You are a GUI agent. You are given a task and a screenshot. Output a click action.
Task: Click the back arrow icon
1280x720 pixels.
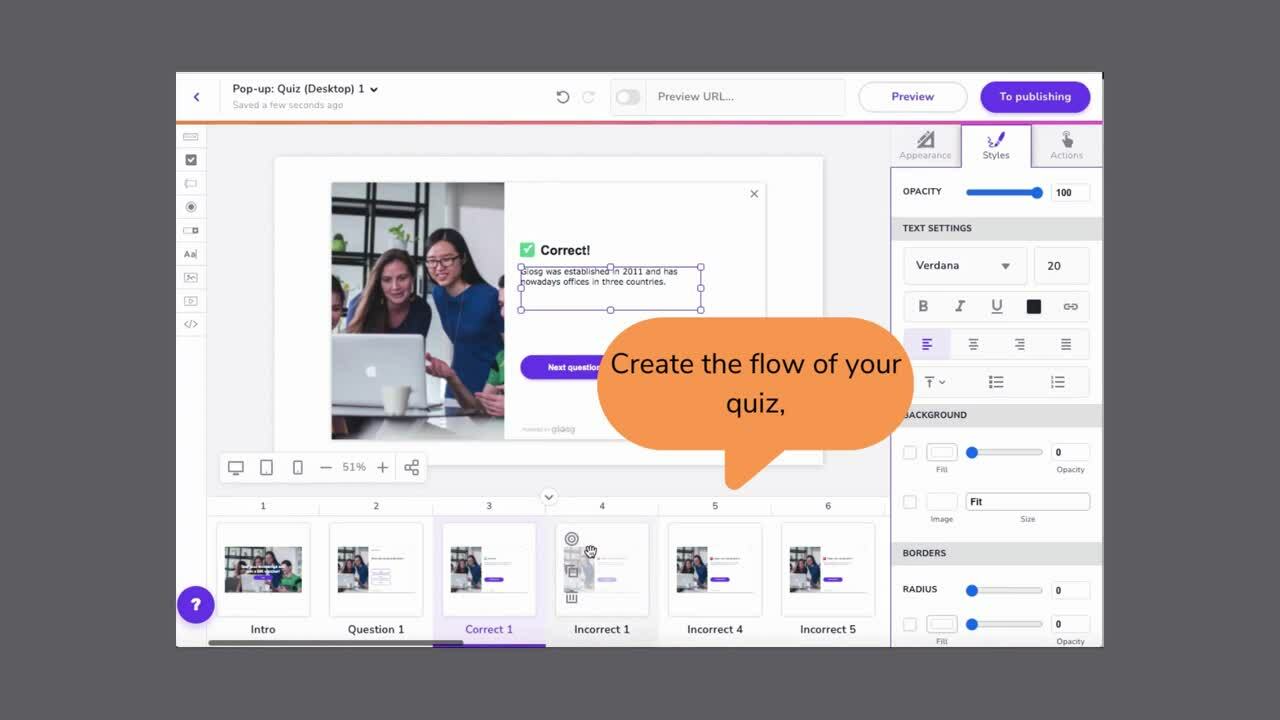point(196,97)
